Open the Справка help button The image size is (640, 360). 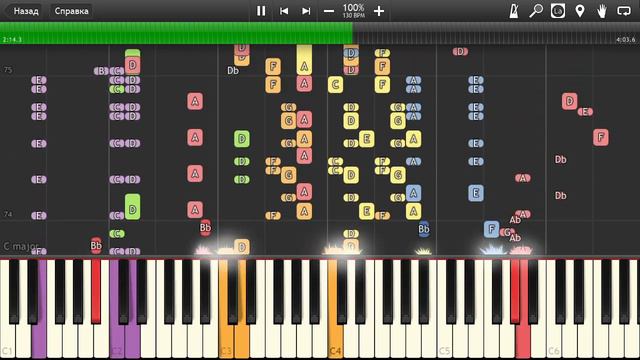pos(71,11)
